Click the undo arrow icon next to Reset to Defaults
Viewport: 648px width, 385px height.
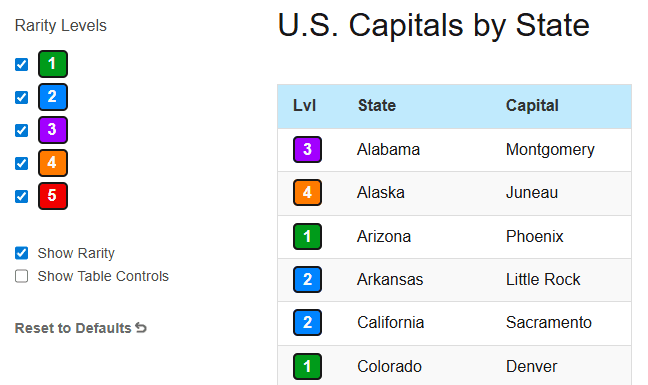tap(141, 328)
